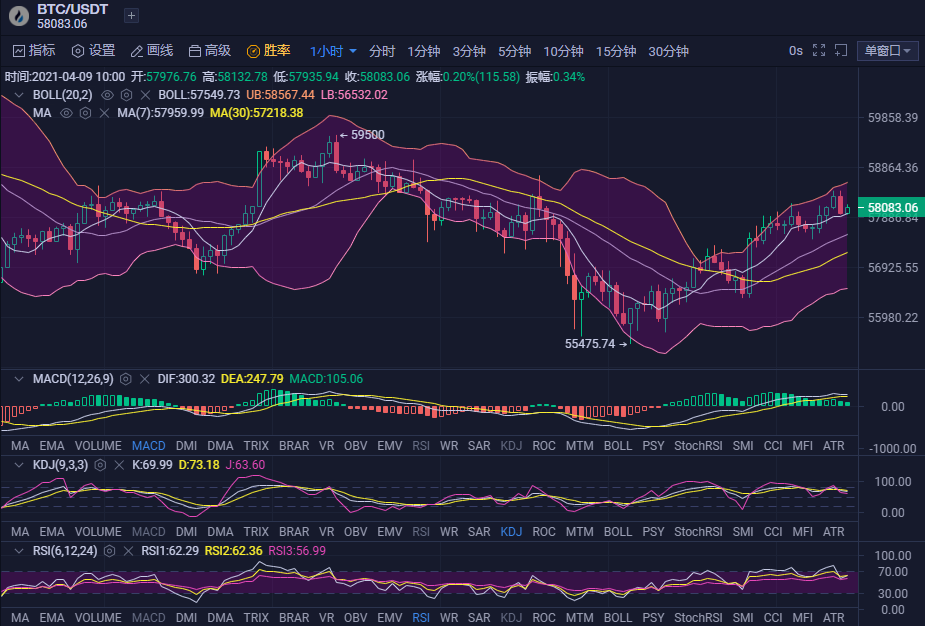Open the 指标 indicators menu
This screenshot has width=925, height=626.
(x=34, y=51)
